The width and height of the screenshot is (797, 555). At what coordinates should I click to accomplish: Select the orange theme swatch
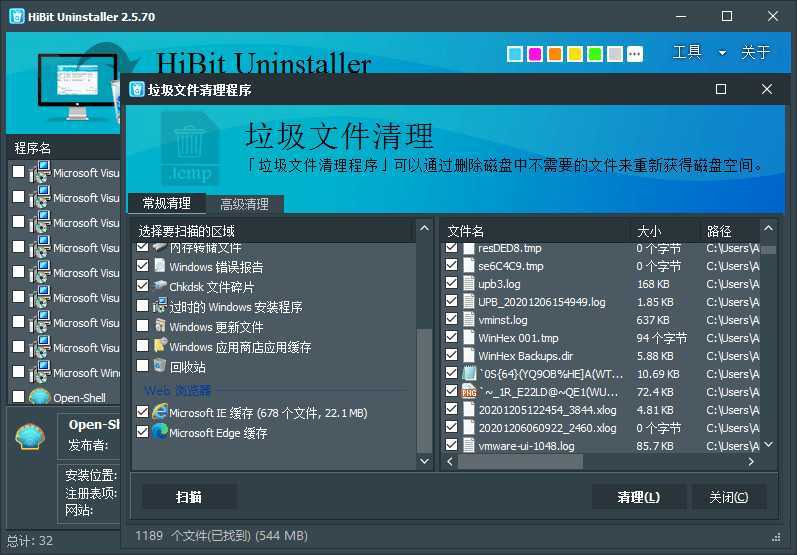[x=555, y=54]
